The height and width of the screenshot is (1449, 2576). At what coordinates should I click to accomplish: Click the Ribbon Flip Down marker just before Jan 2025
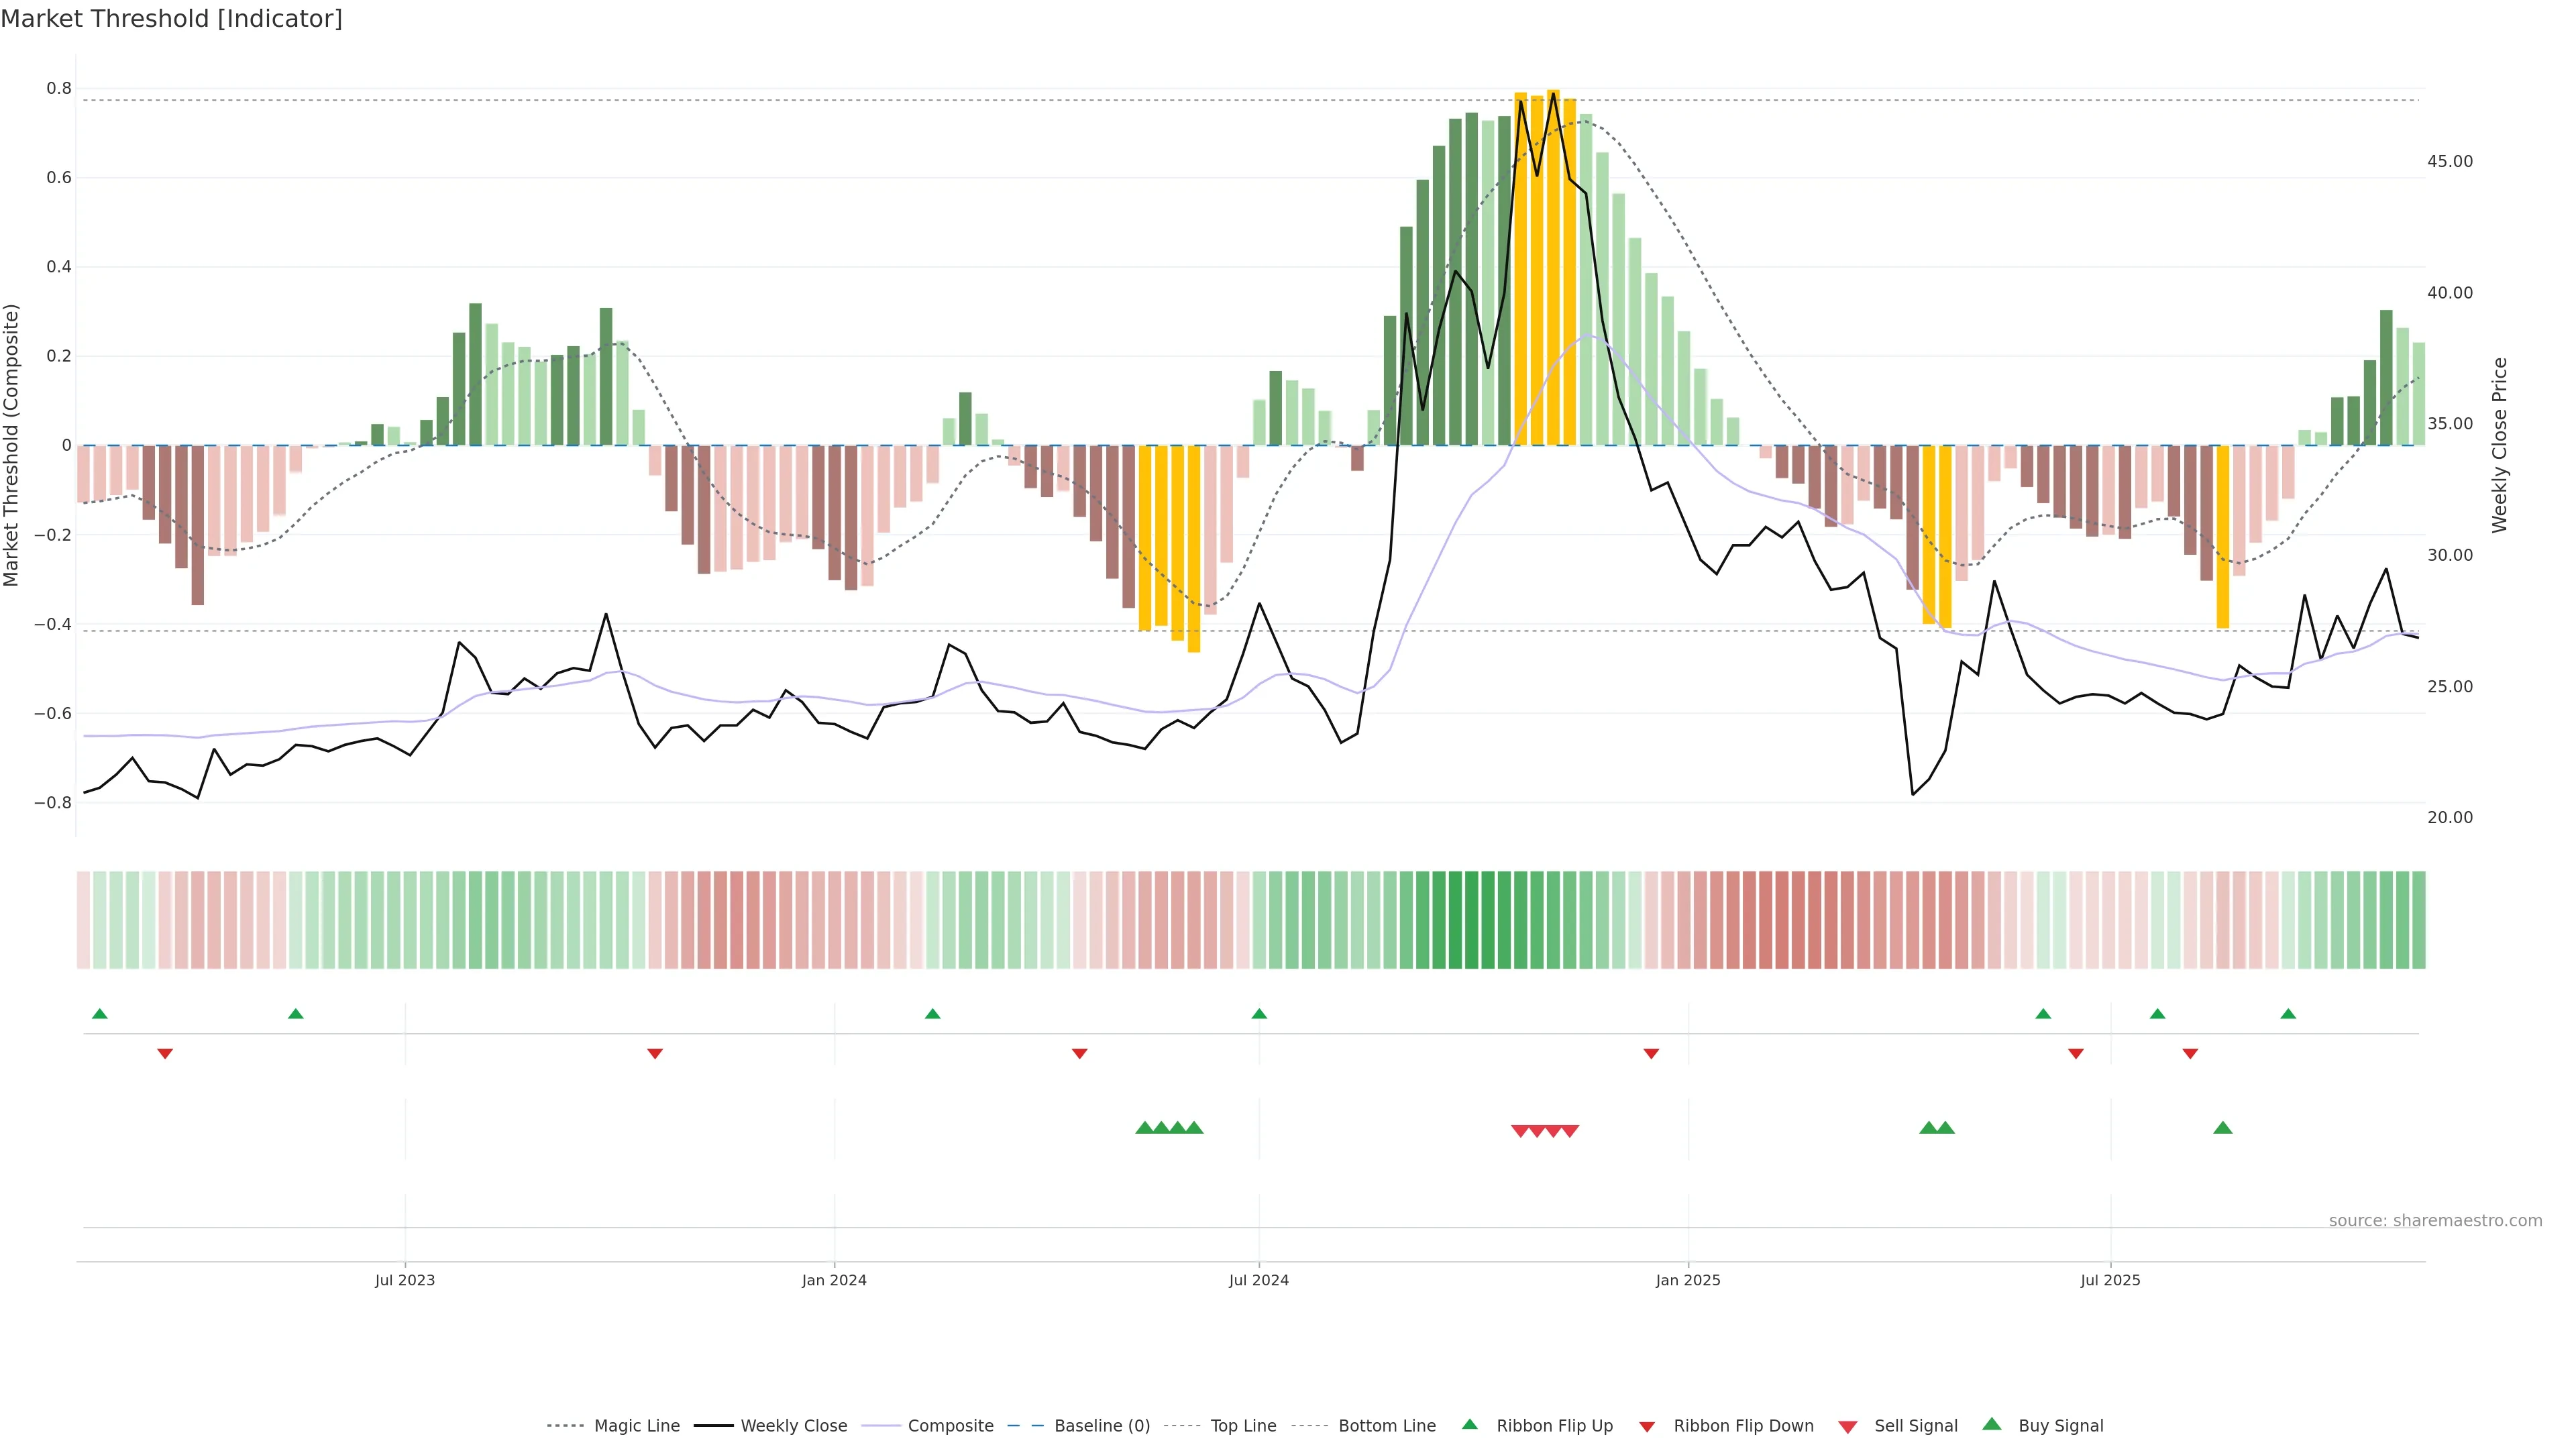[1651, 1054]
